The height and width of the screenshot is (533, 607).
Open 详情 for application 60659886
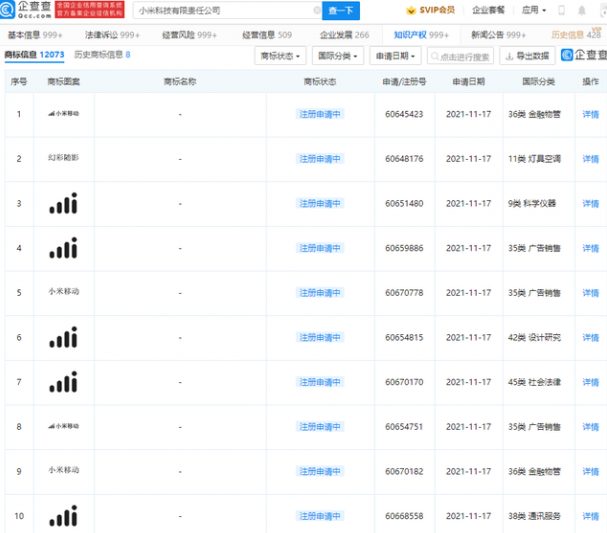click(x=590, y=248)
